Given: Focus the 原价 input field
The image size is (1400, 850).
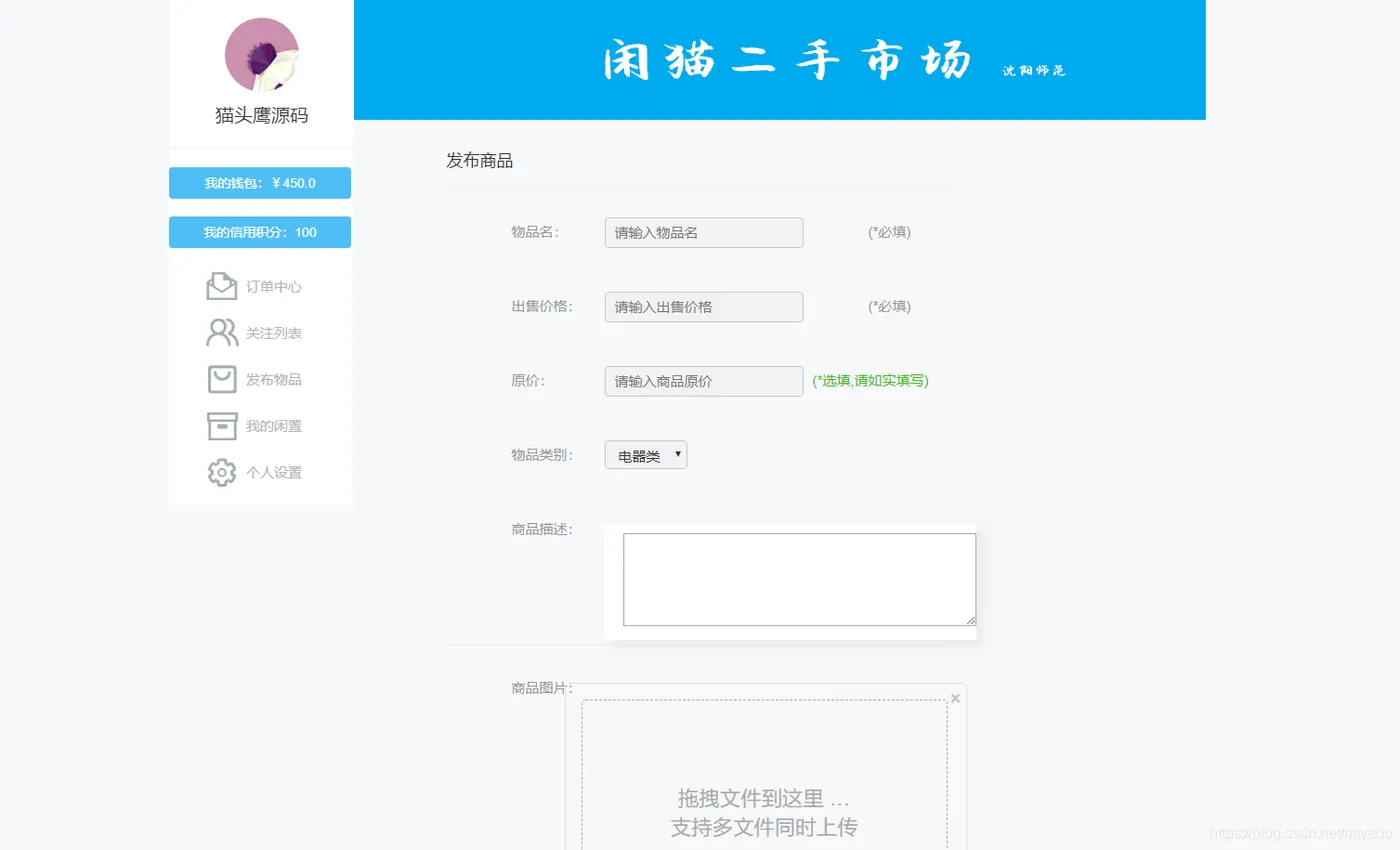Looking at the screenshot, I should click(x=704, y=381).
